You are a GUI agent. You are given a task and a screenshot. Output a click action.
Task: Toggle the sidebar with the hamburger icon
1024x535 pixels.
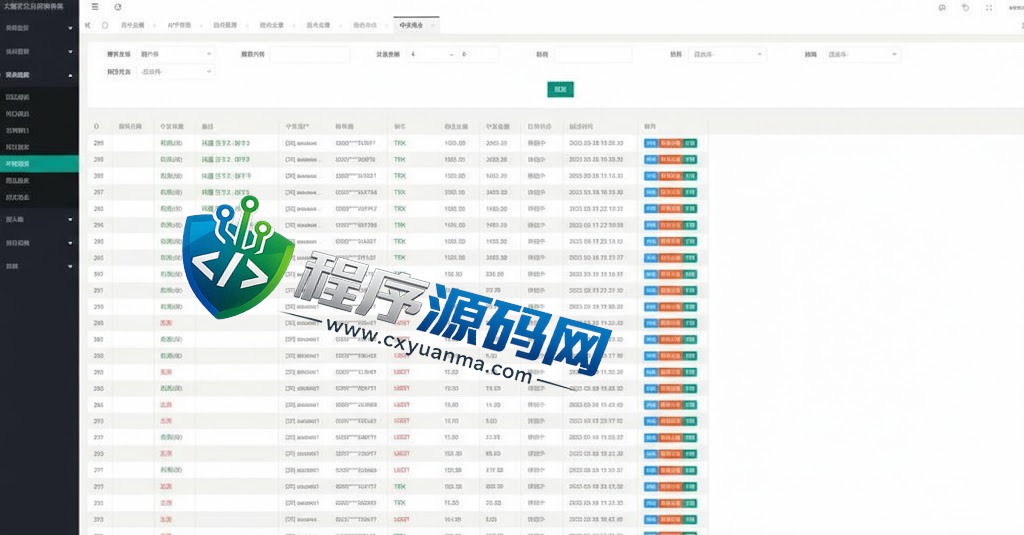tap(95, 7)
